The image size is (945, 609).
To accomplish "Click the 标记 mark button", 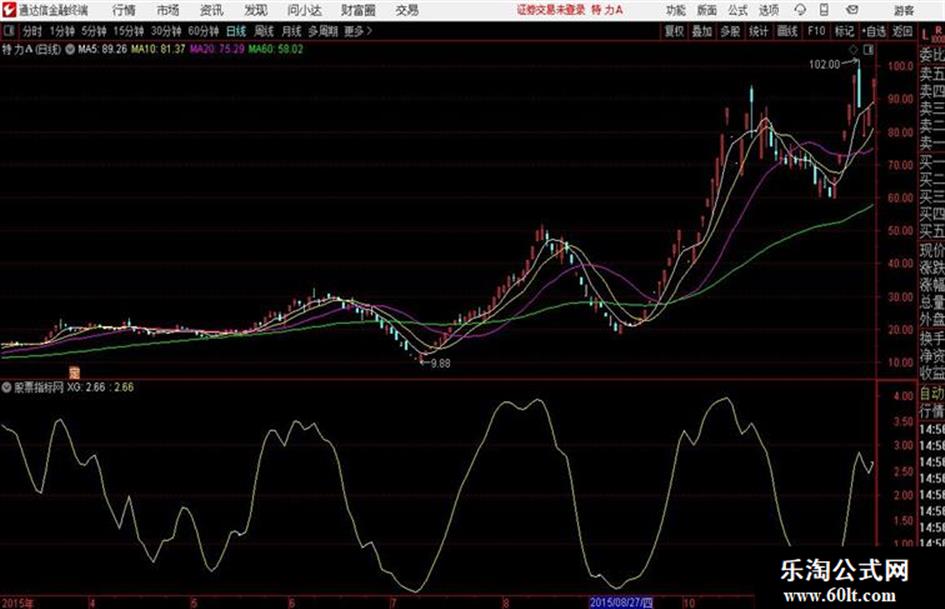I will [844, 31].
